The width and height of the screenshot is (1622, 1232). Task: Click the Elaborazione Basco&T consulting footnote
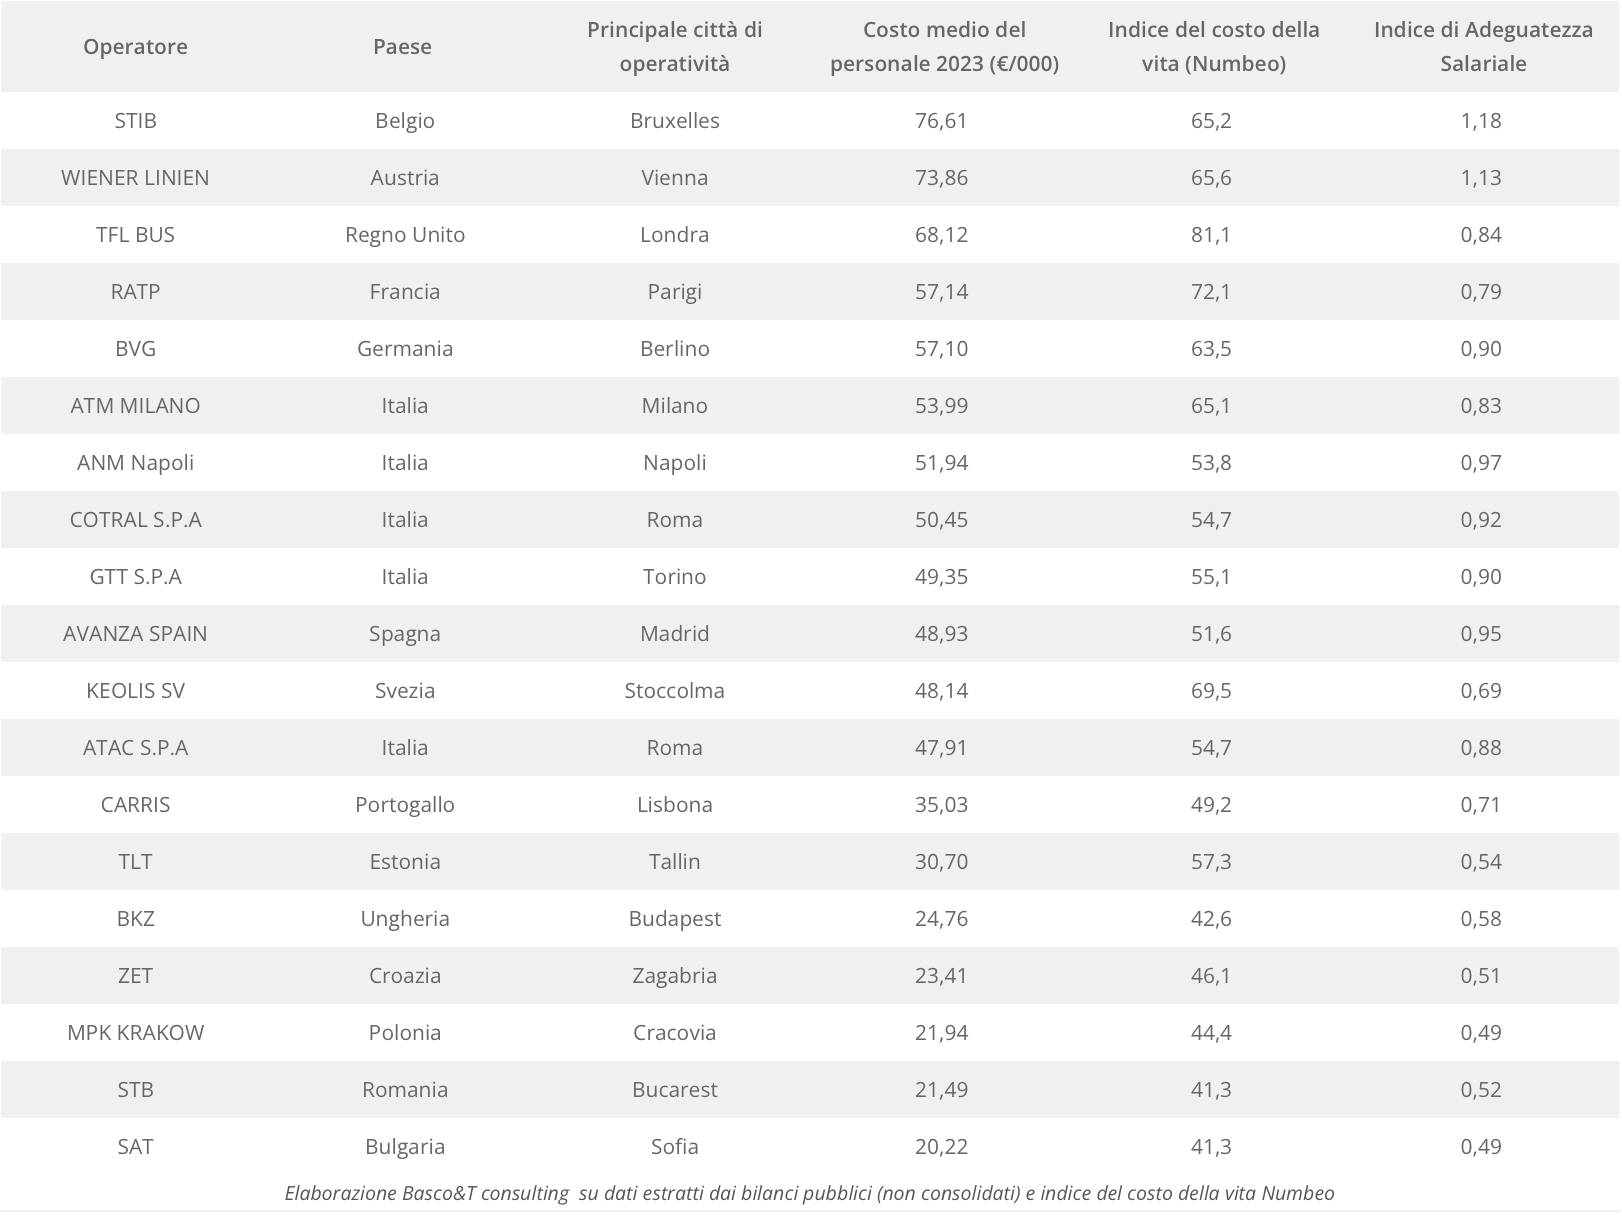point(809,1193)
